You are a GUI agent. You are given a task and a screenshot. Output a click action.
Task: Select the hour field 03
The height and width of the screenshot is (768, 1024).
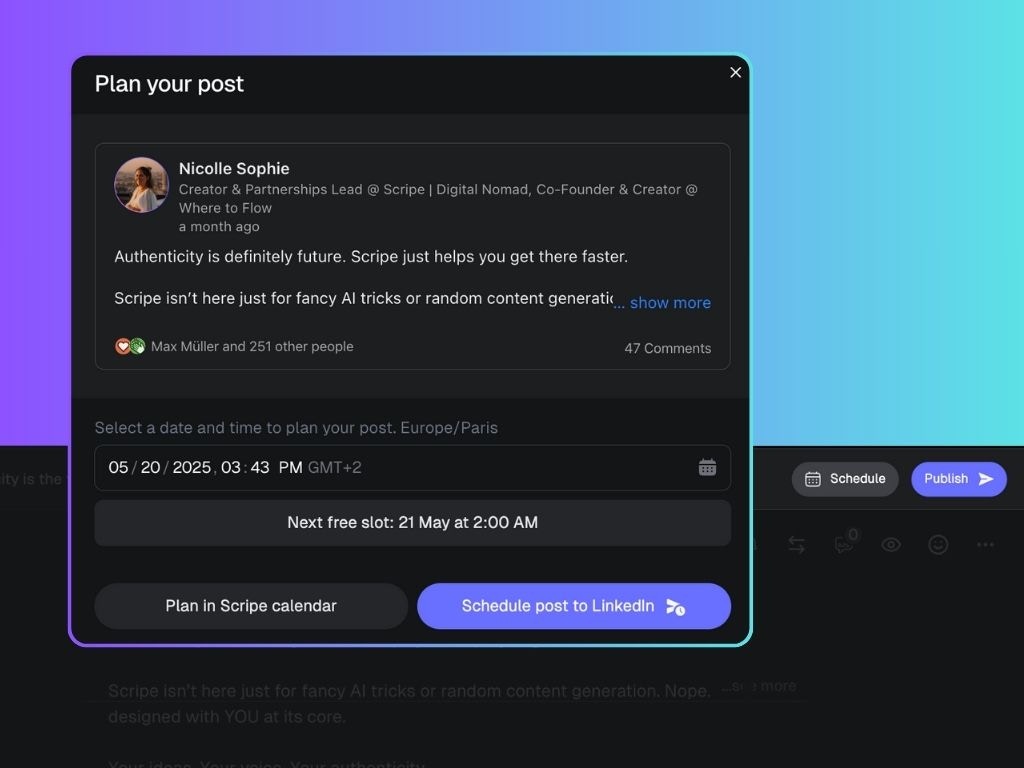click(x=231, y=468)
